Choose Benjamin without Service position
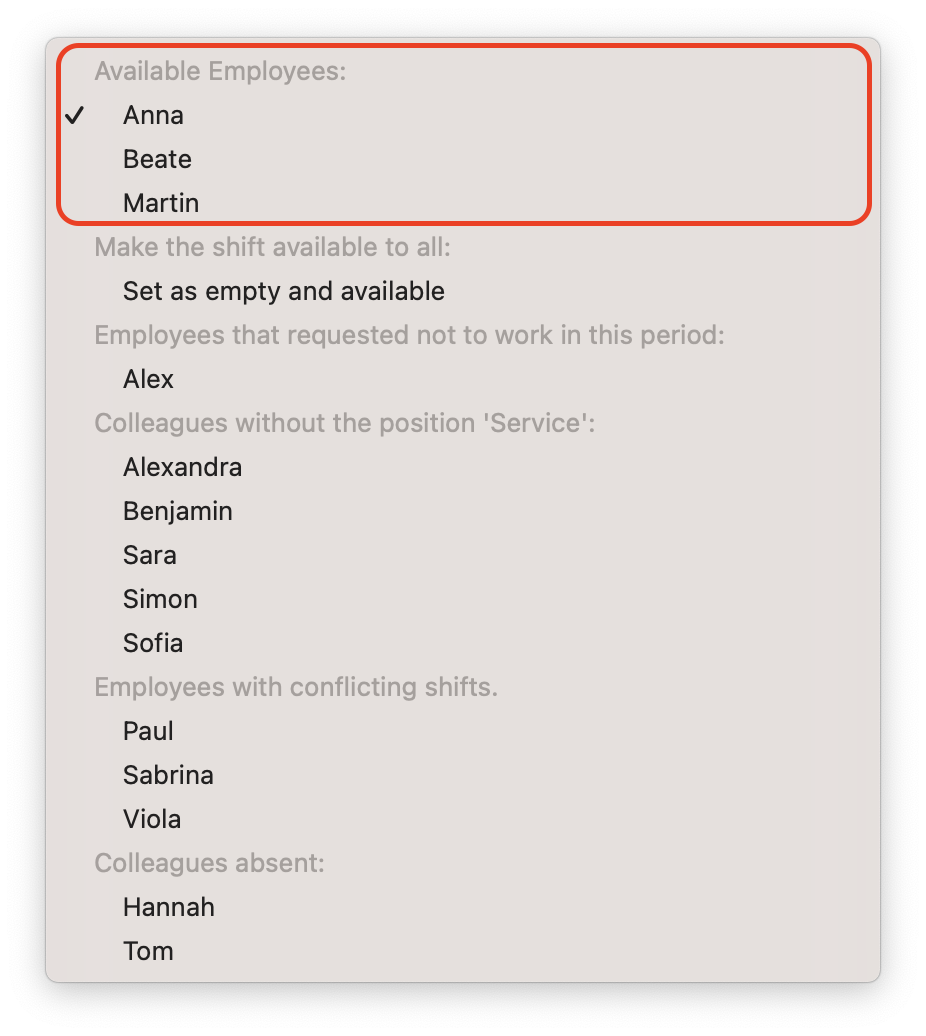This screenshot has height=1036, width=926. click(x=462, y=511)
